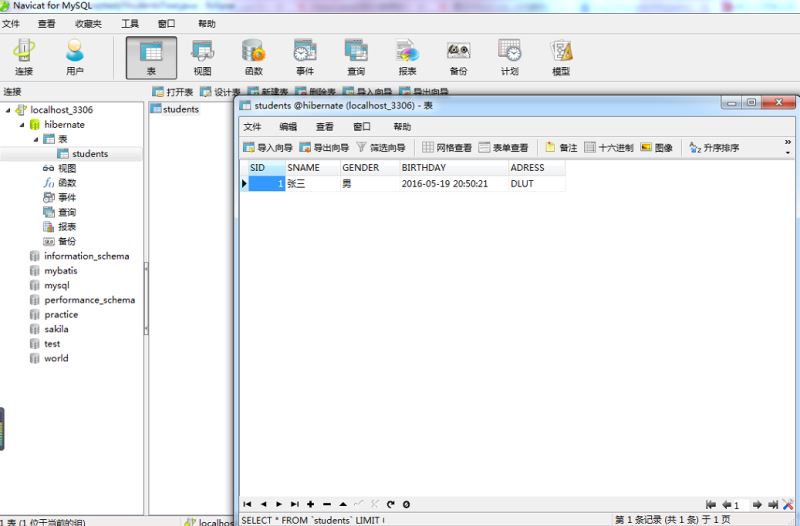
Task: Open the 函数 functions toolbar button
Action: pos(254,58)
